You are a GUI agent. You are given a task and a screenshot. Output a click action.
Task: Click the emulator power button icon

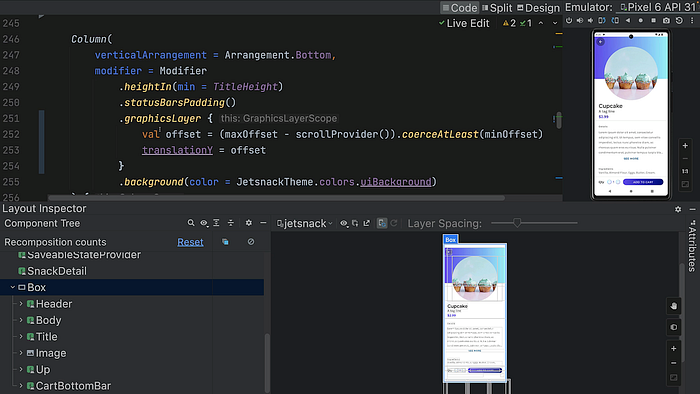pyautogui.click(x=569, y=21)
